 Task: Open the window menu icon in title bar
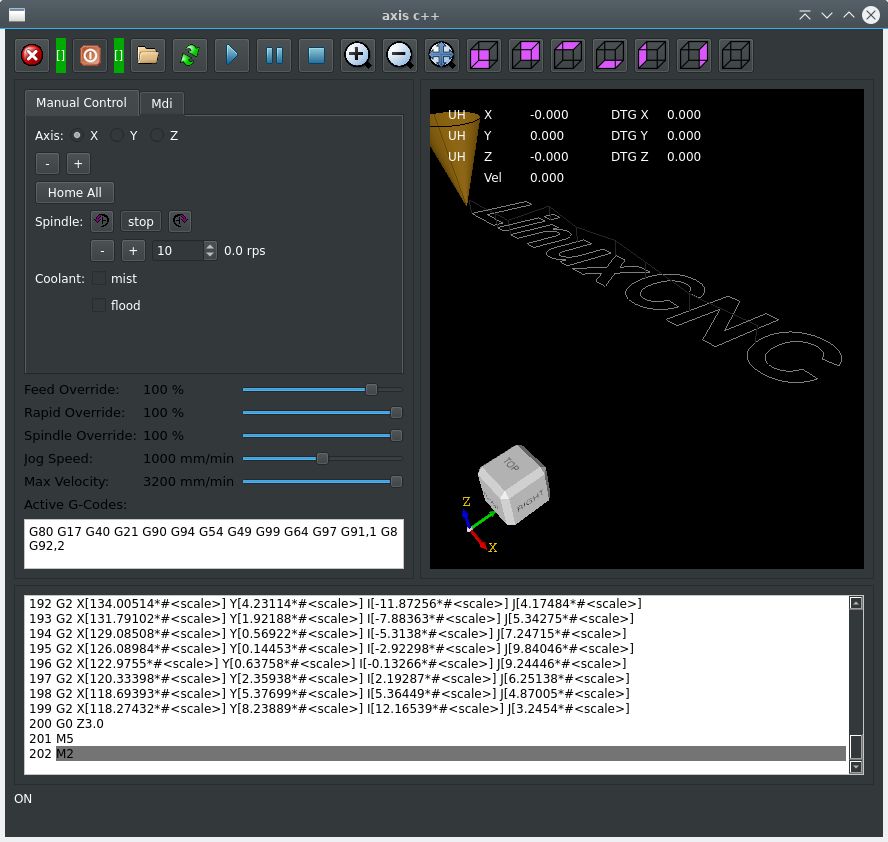click(x=17, y=15)
